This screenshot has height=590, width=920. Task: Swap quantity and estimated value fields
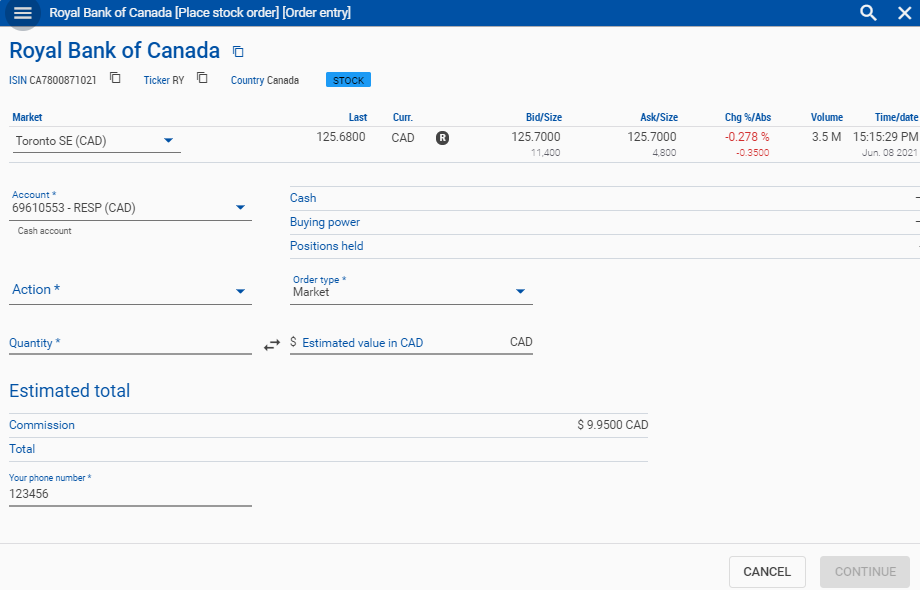coord(272,345)
